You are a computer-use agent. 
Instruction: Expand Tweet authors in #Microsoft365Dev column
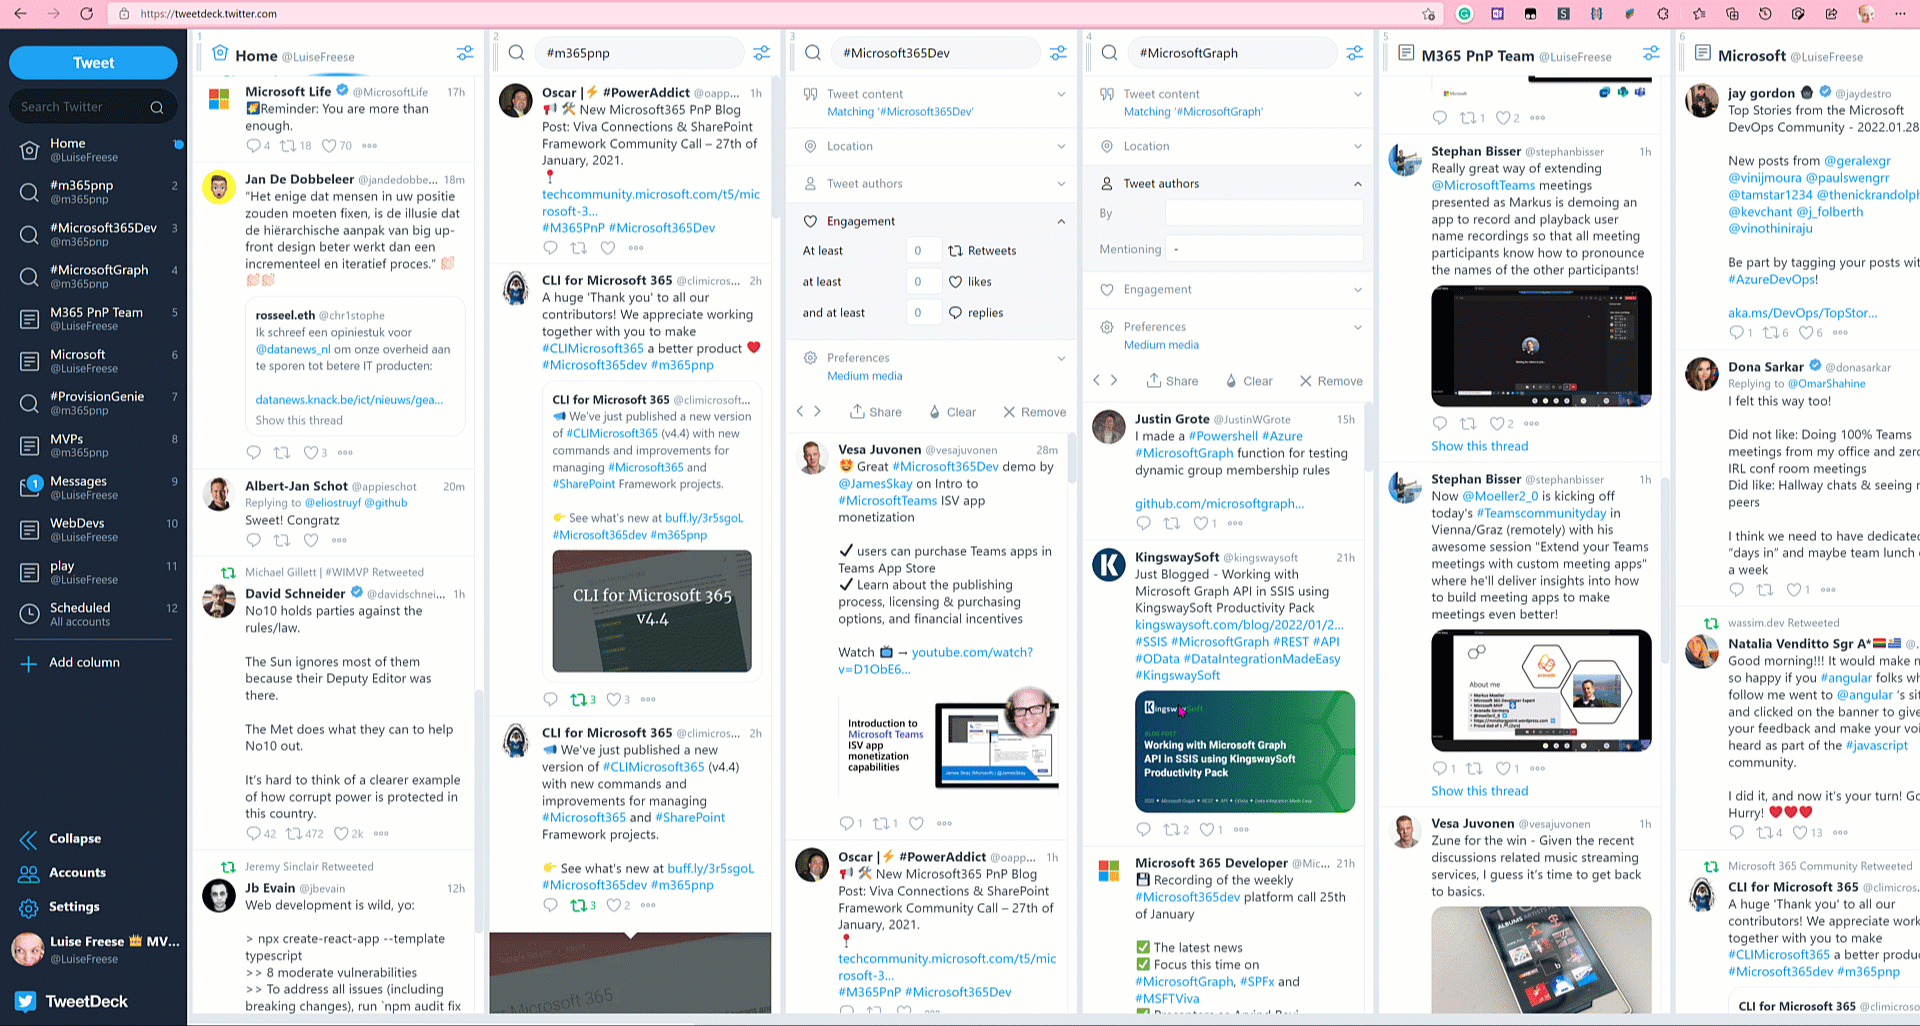point(934,184)
